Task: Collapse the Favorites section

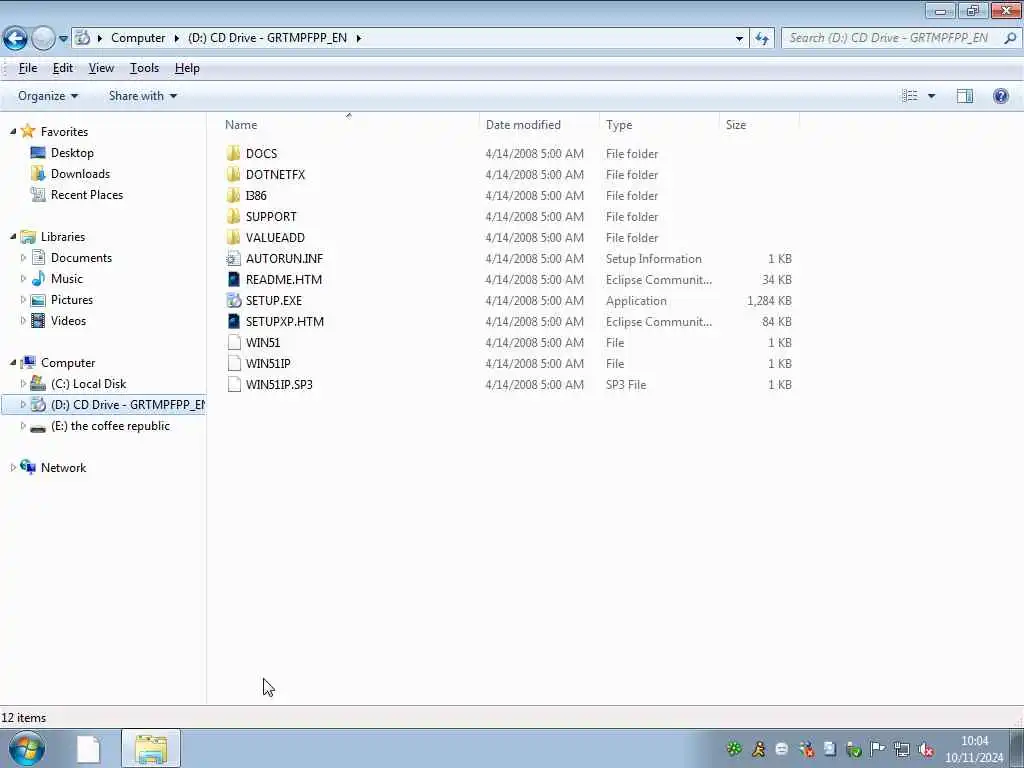Action: pyautogui.click(x=12, y=131)
